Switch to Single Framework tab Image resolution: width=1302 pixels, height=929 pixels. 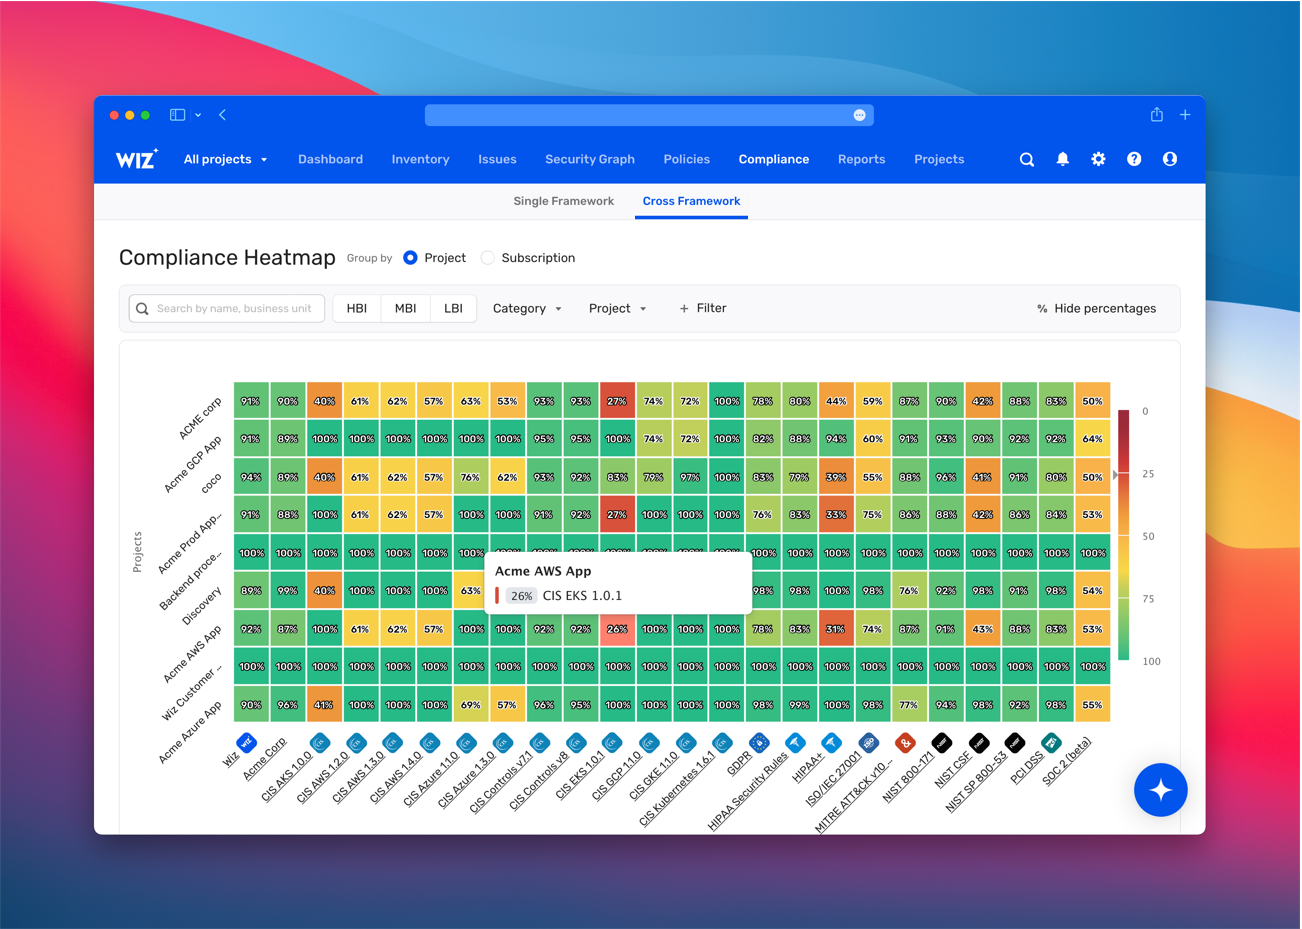pyautogui.click(x=564, y=201)
